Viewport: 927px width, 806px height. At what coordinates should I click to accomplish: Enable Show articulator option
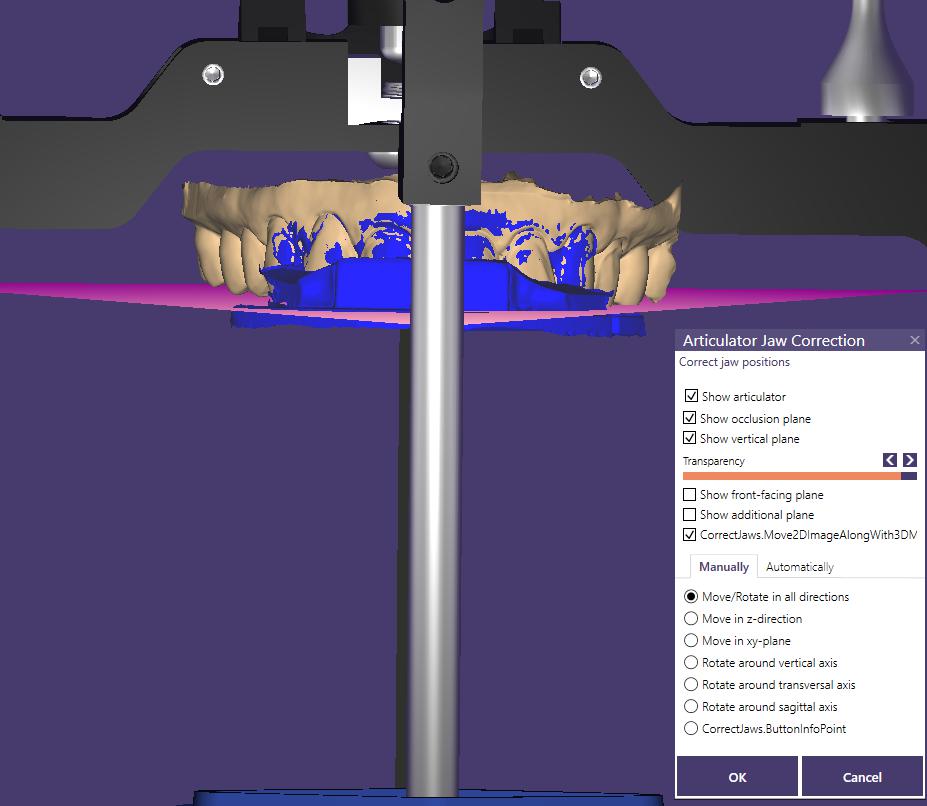point(691,396)
